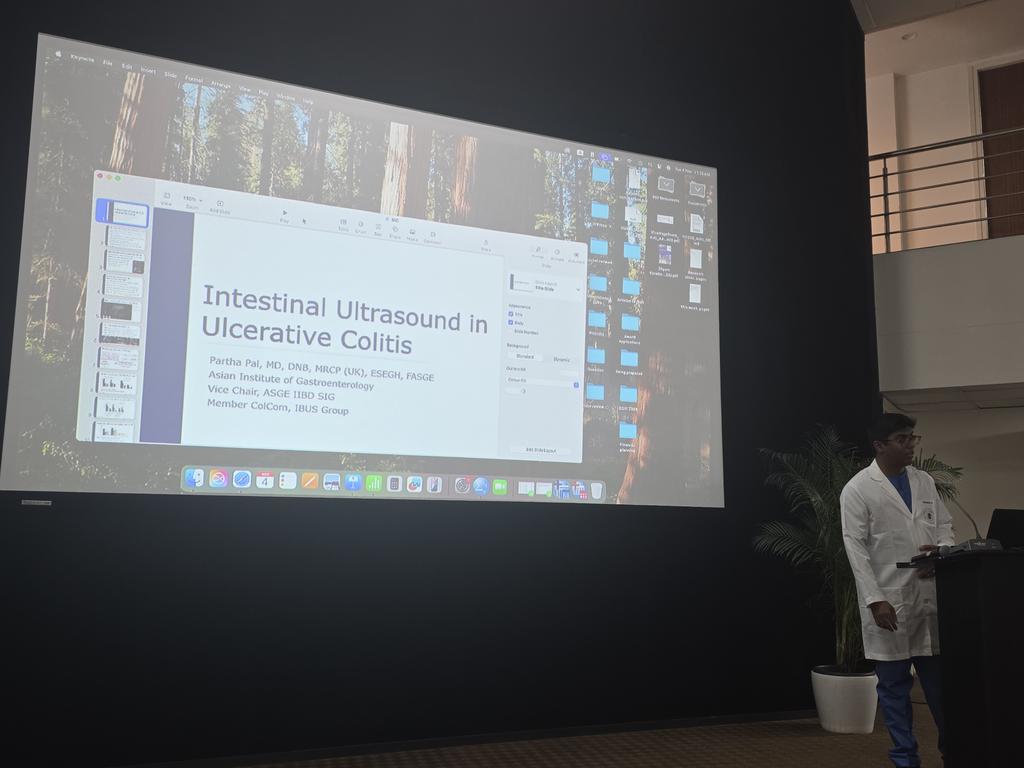
Task: Open Finder in the Dock
Action: click(x=195, y=478)
